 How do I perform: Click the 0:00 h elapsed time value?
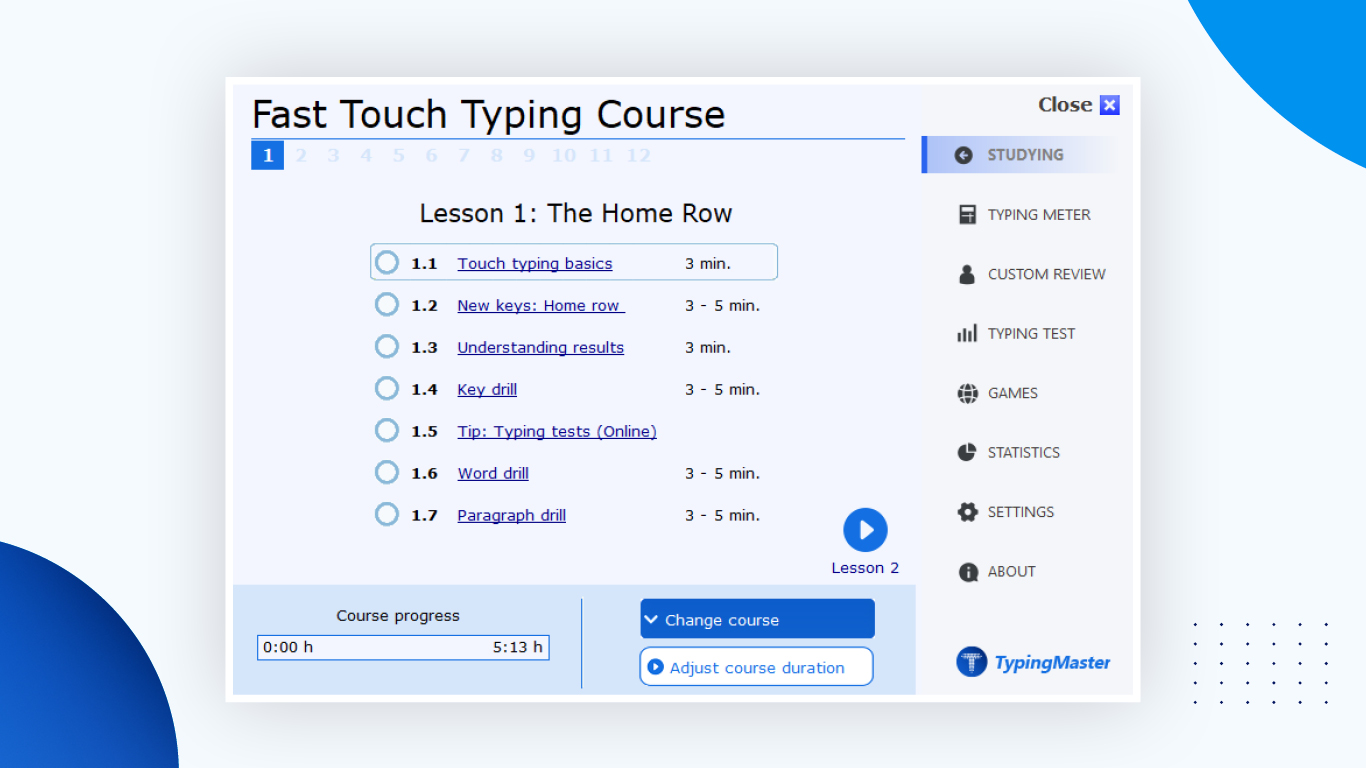tap(288, 647)
